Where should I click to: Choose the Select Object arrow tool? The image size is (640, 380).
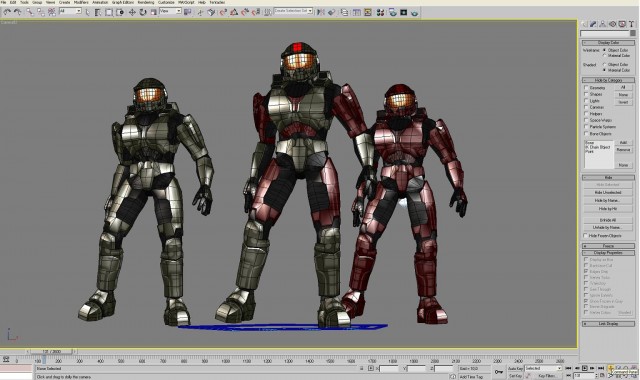click(x=87, y=12)
